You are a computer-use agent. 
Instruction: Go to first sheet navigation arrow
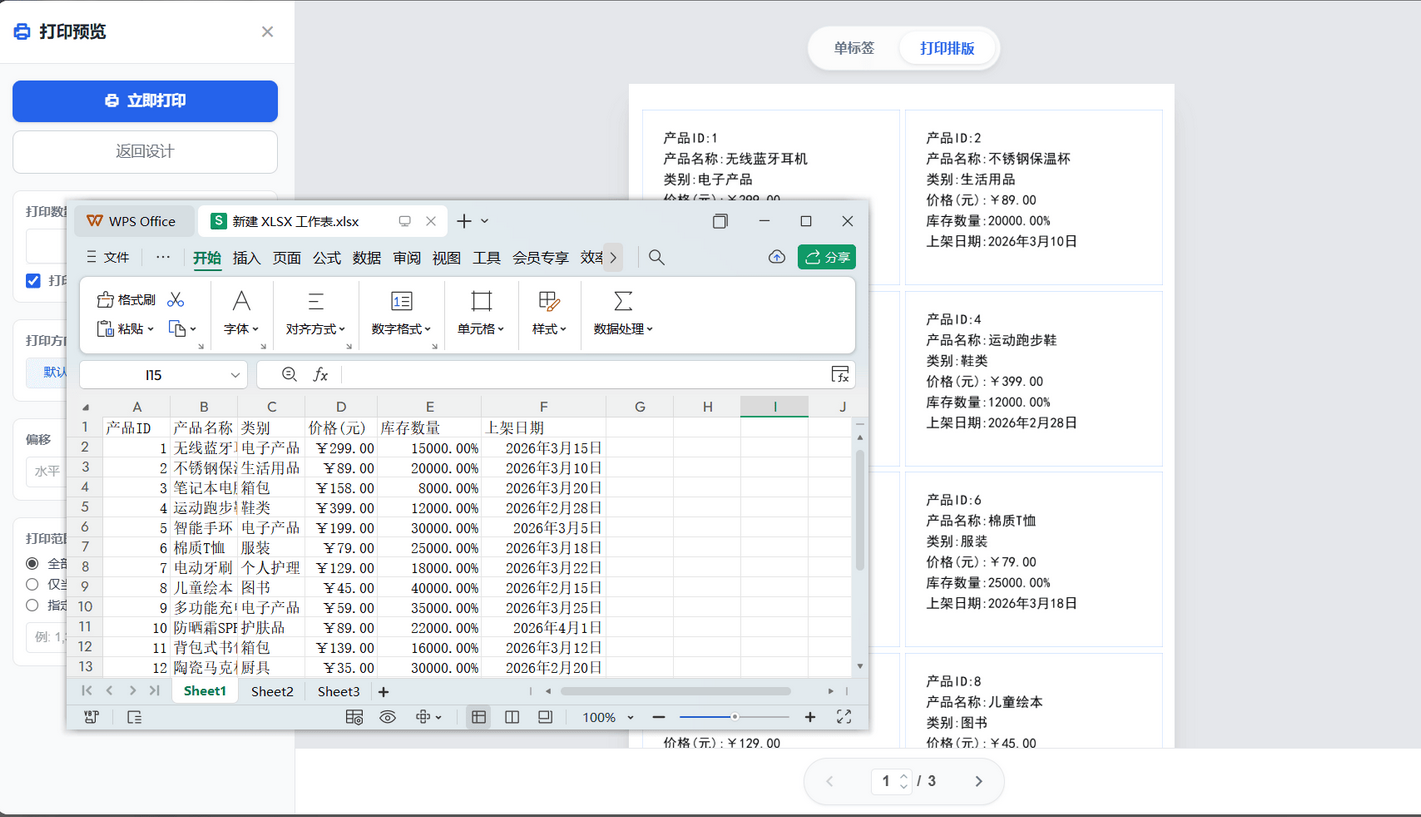pos(87,691)
